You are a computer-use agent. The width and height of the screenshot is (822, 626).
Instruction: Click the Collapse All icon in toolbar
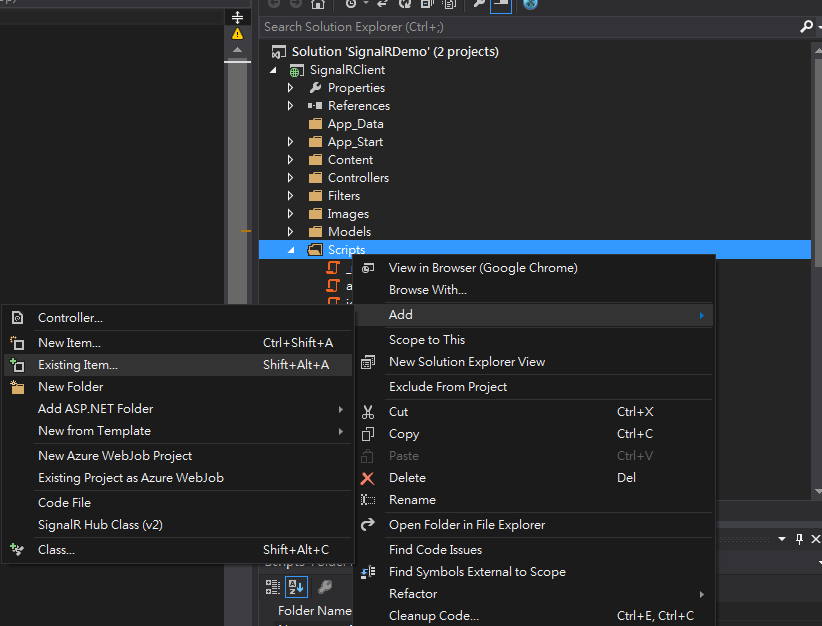point(427,4)
